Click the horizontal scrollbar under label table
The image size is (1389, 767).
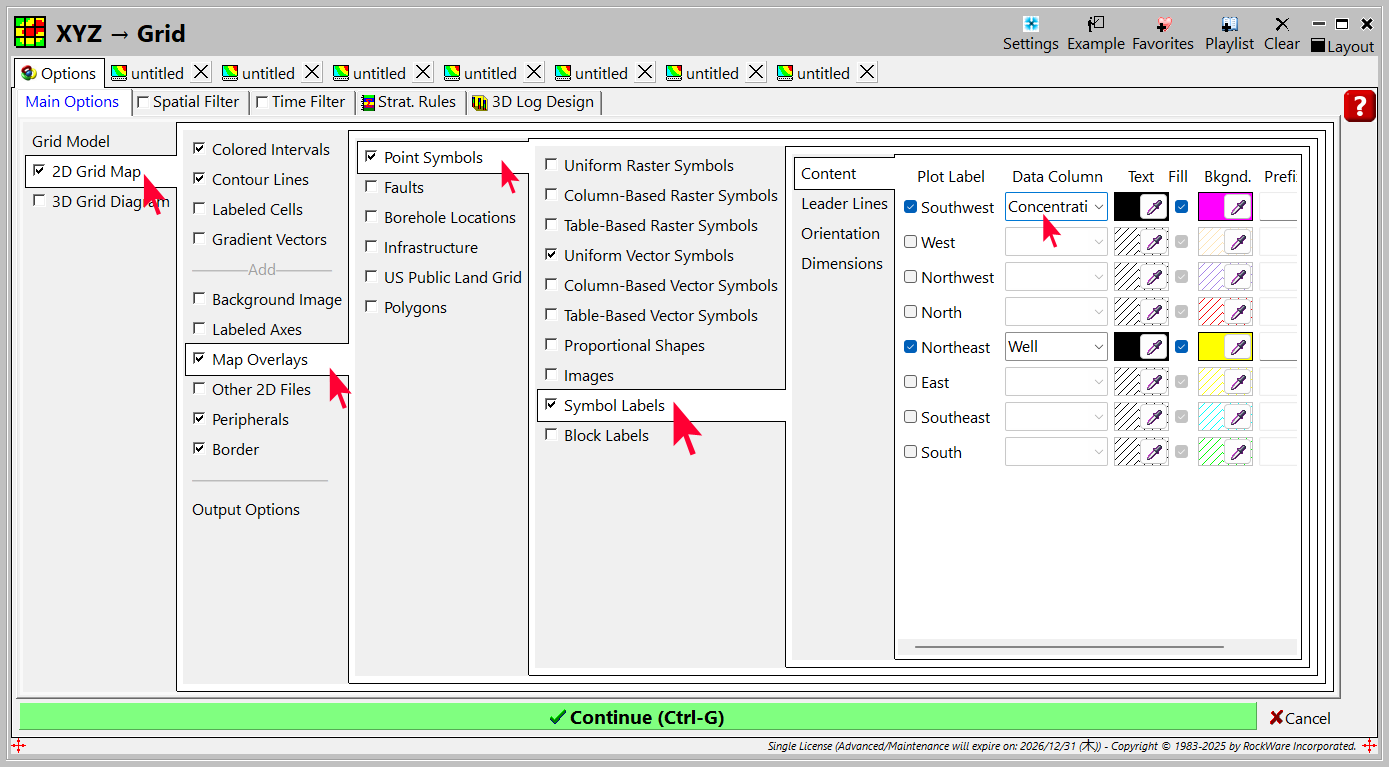tap(1068, 647)
